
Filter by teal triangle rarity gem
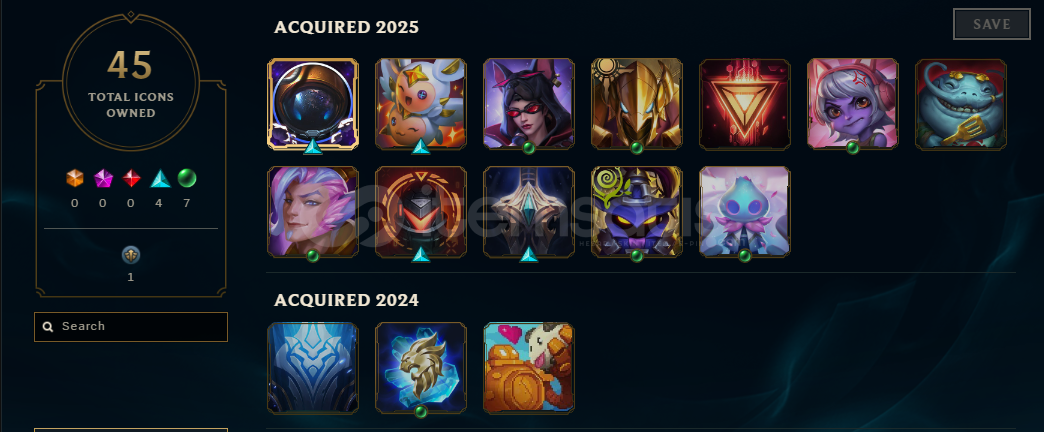[159, 178]
